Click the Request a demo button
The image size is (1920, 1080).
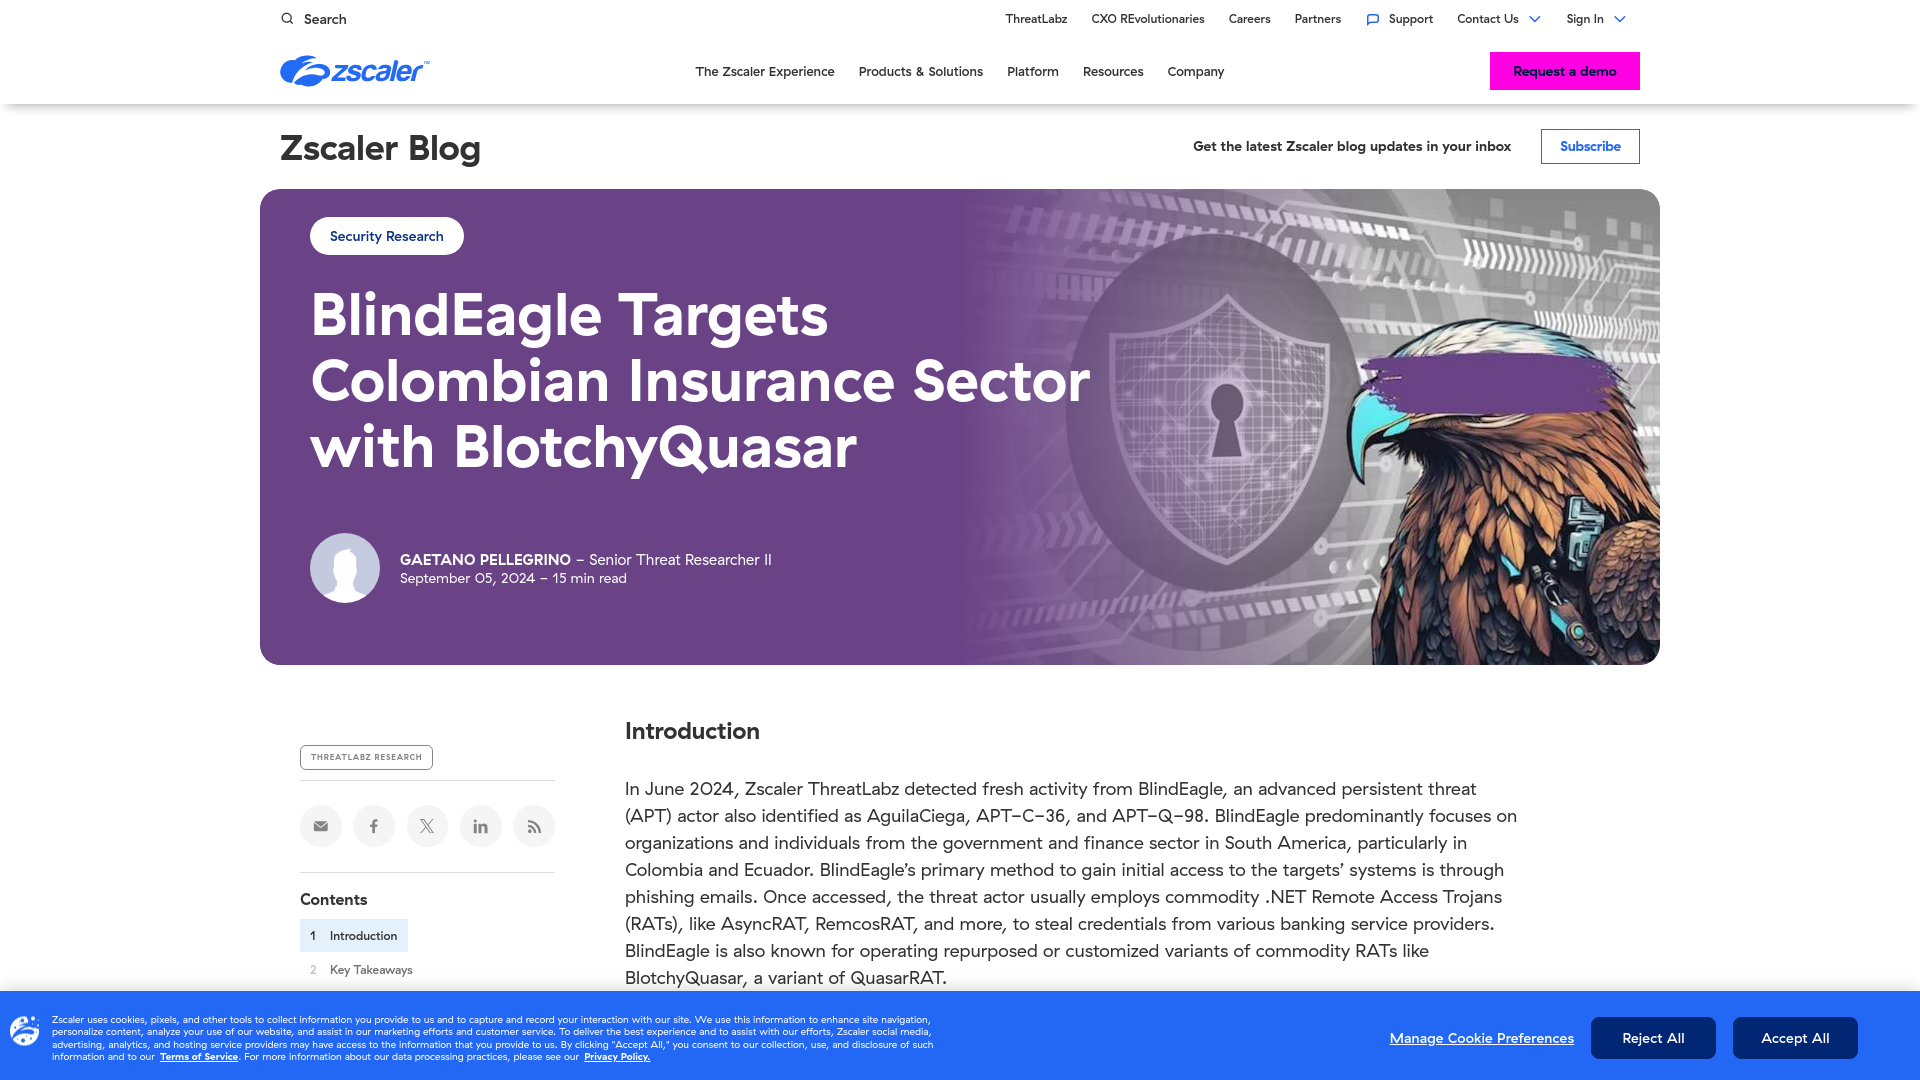[1564, 70]
